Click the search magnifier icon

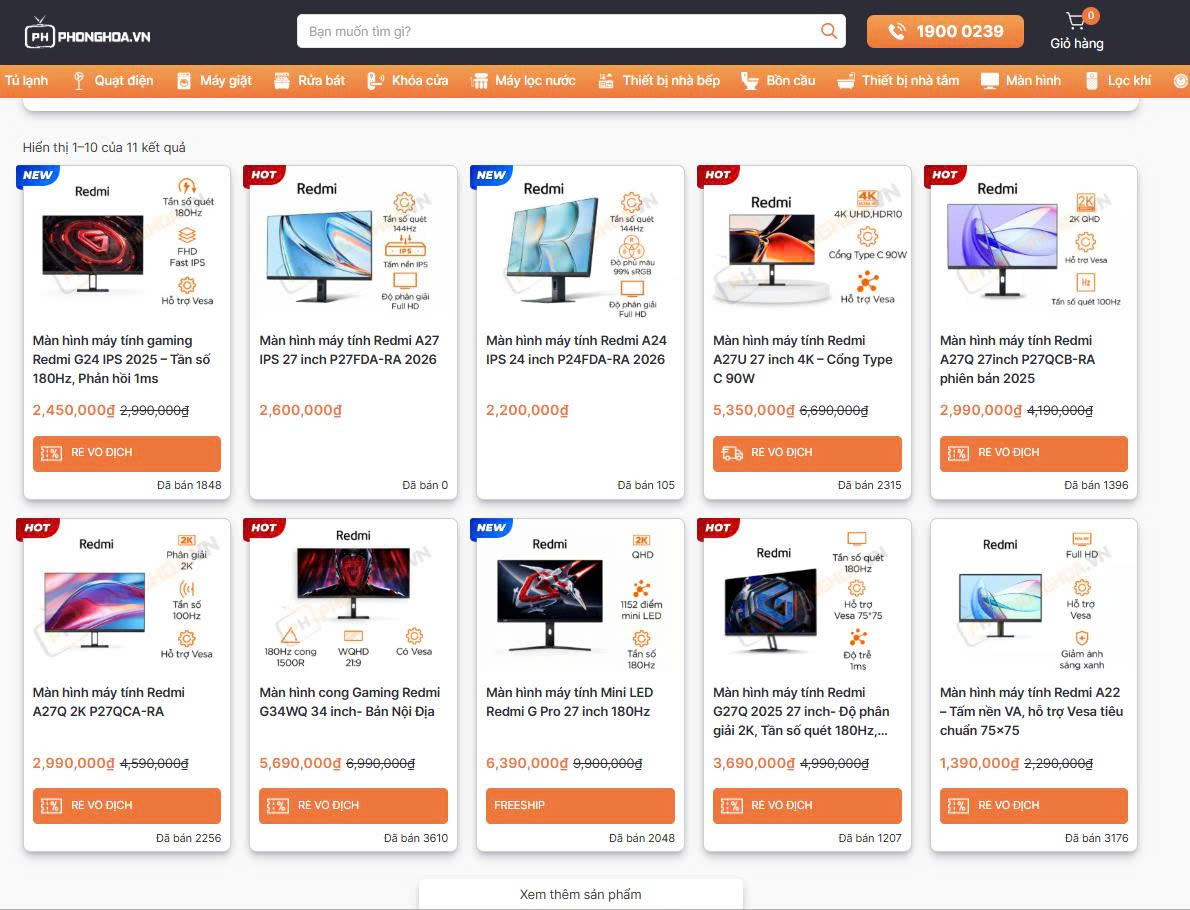pos(828,31)
